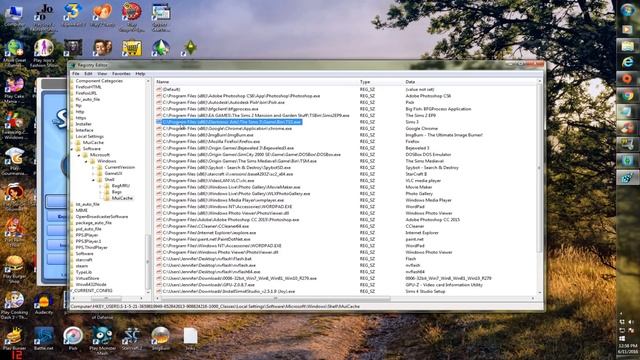Open Windows Explorer from the taskbar
Image resolution: width=640 pixels, height=360 pixels.
point(627,45)
